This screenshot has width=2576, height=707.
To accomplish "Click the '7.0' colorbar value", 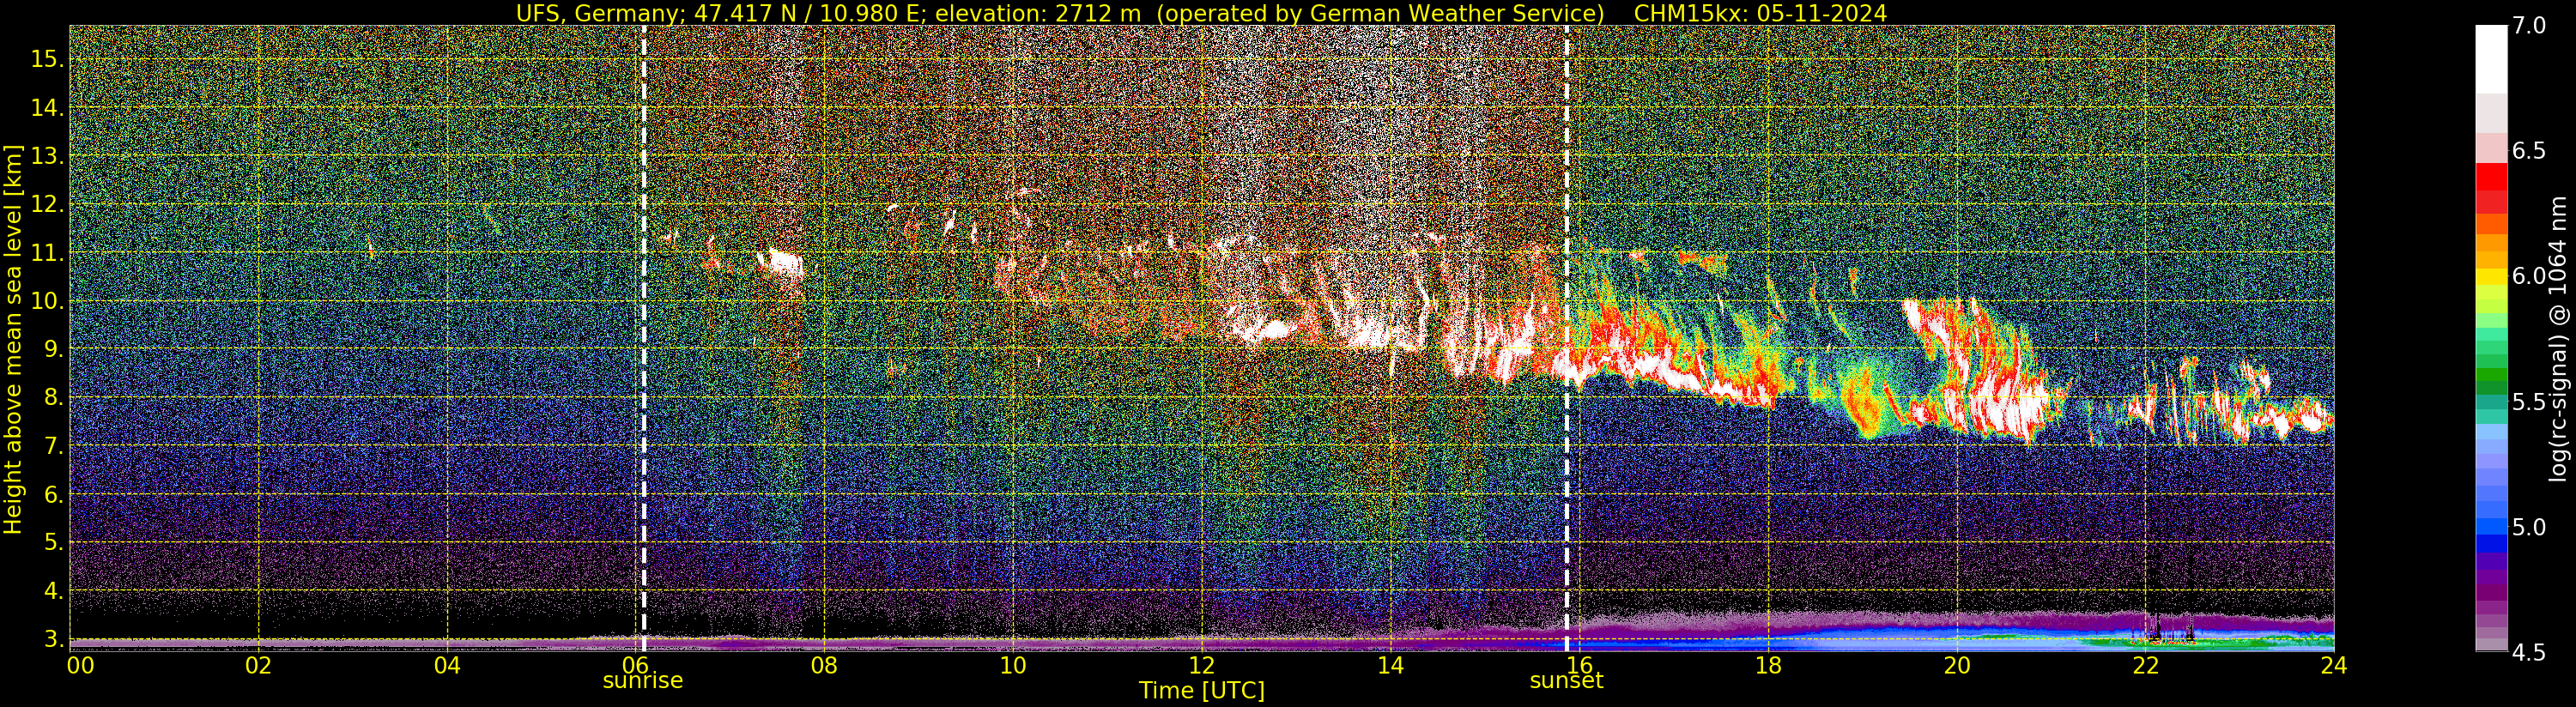I will 2527,25.
